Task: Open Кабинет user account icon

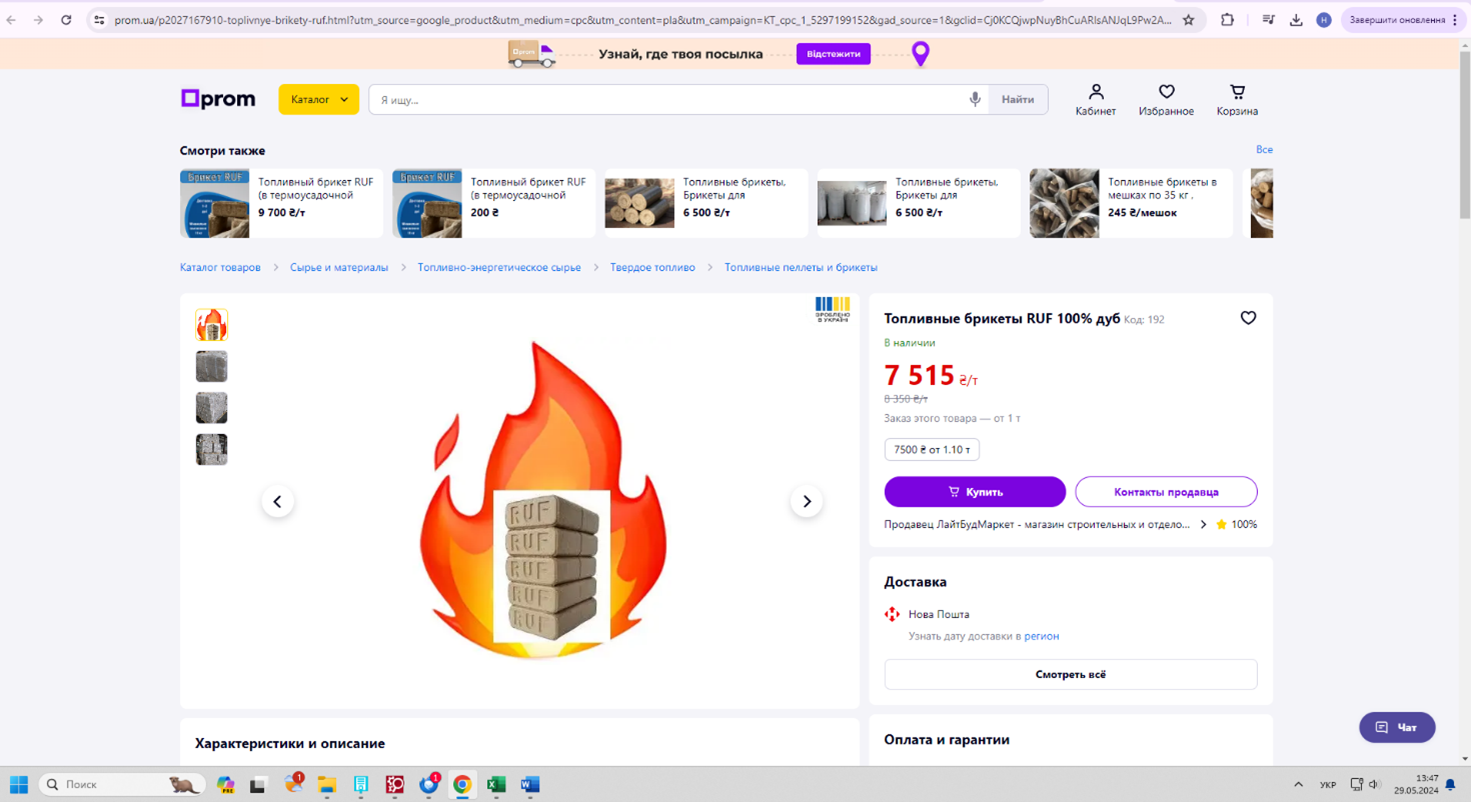Action: point(1096,100)
